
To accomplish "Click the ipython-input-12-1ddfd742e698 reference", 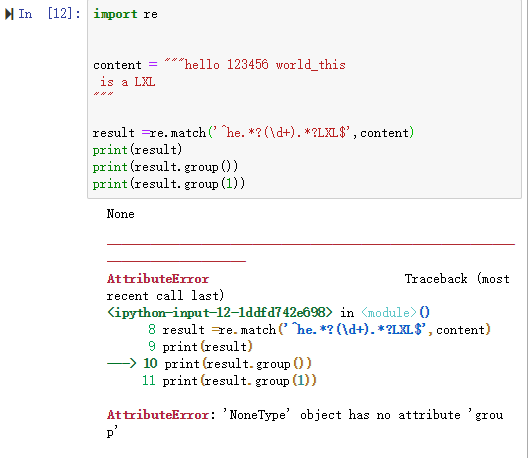I will point(220,312).
